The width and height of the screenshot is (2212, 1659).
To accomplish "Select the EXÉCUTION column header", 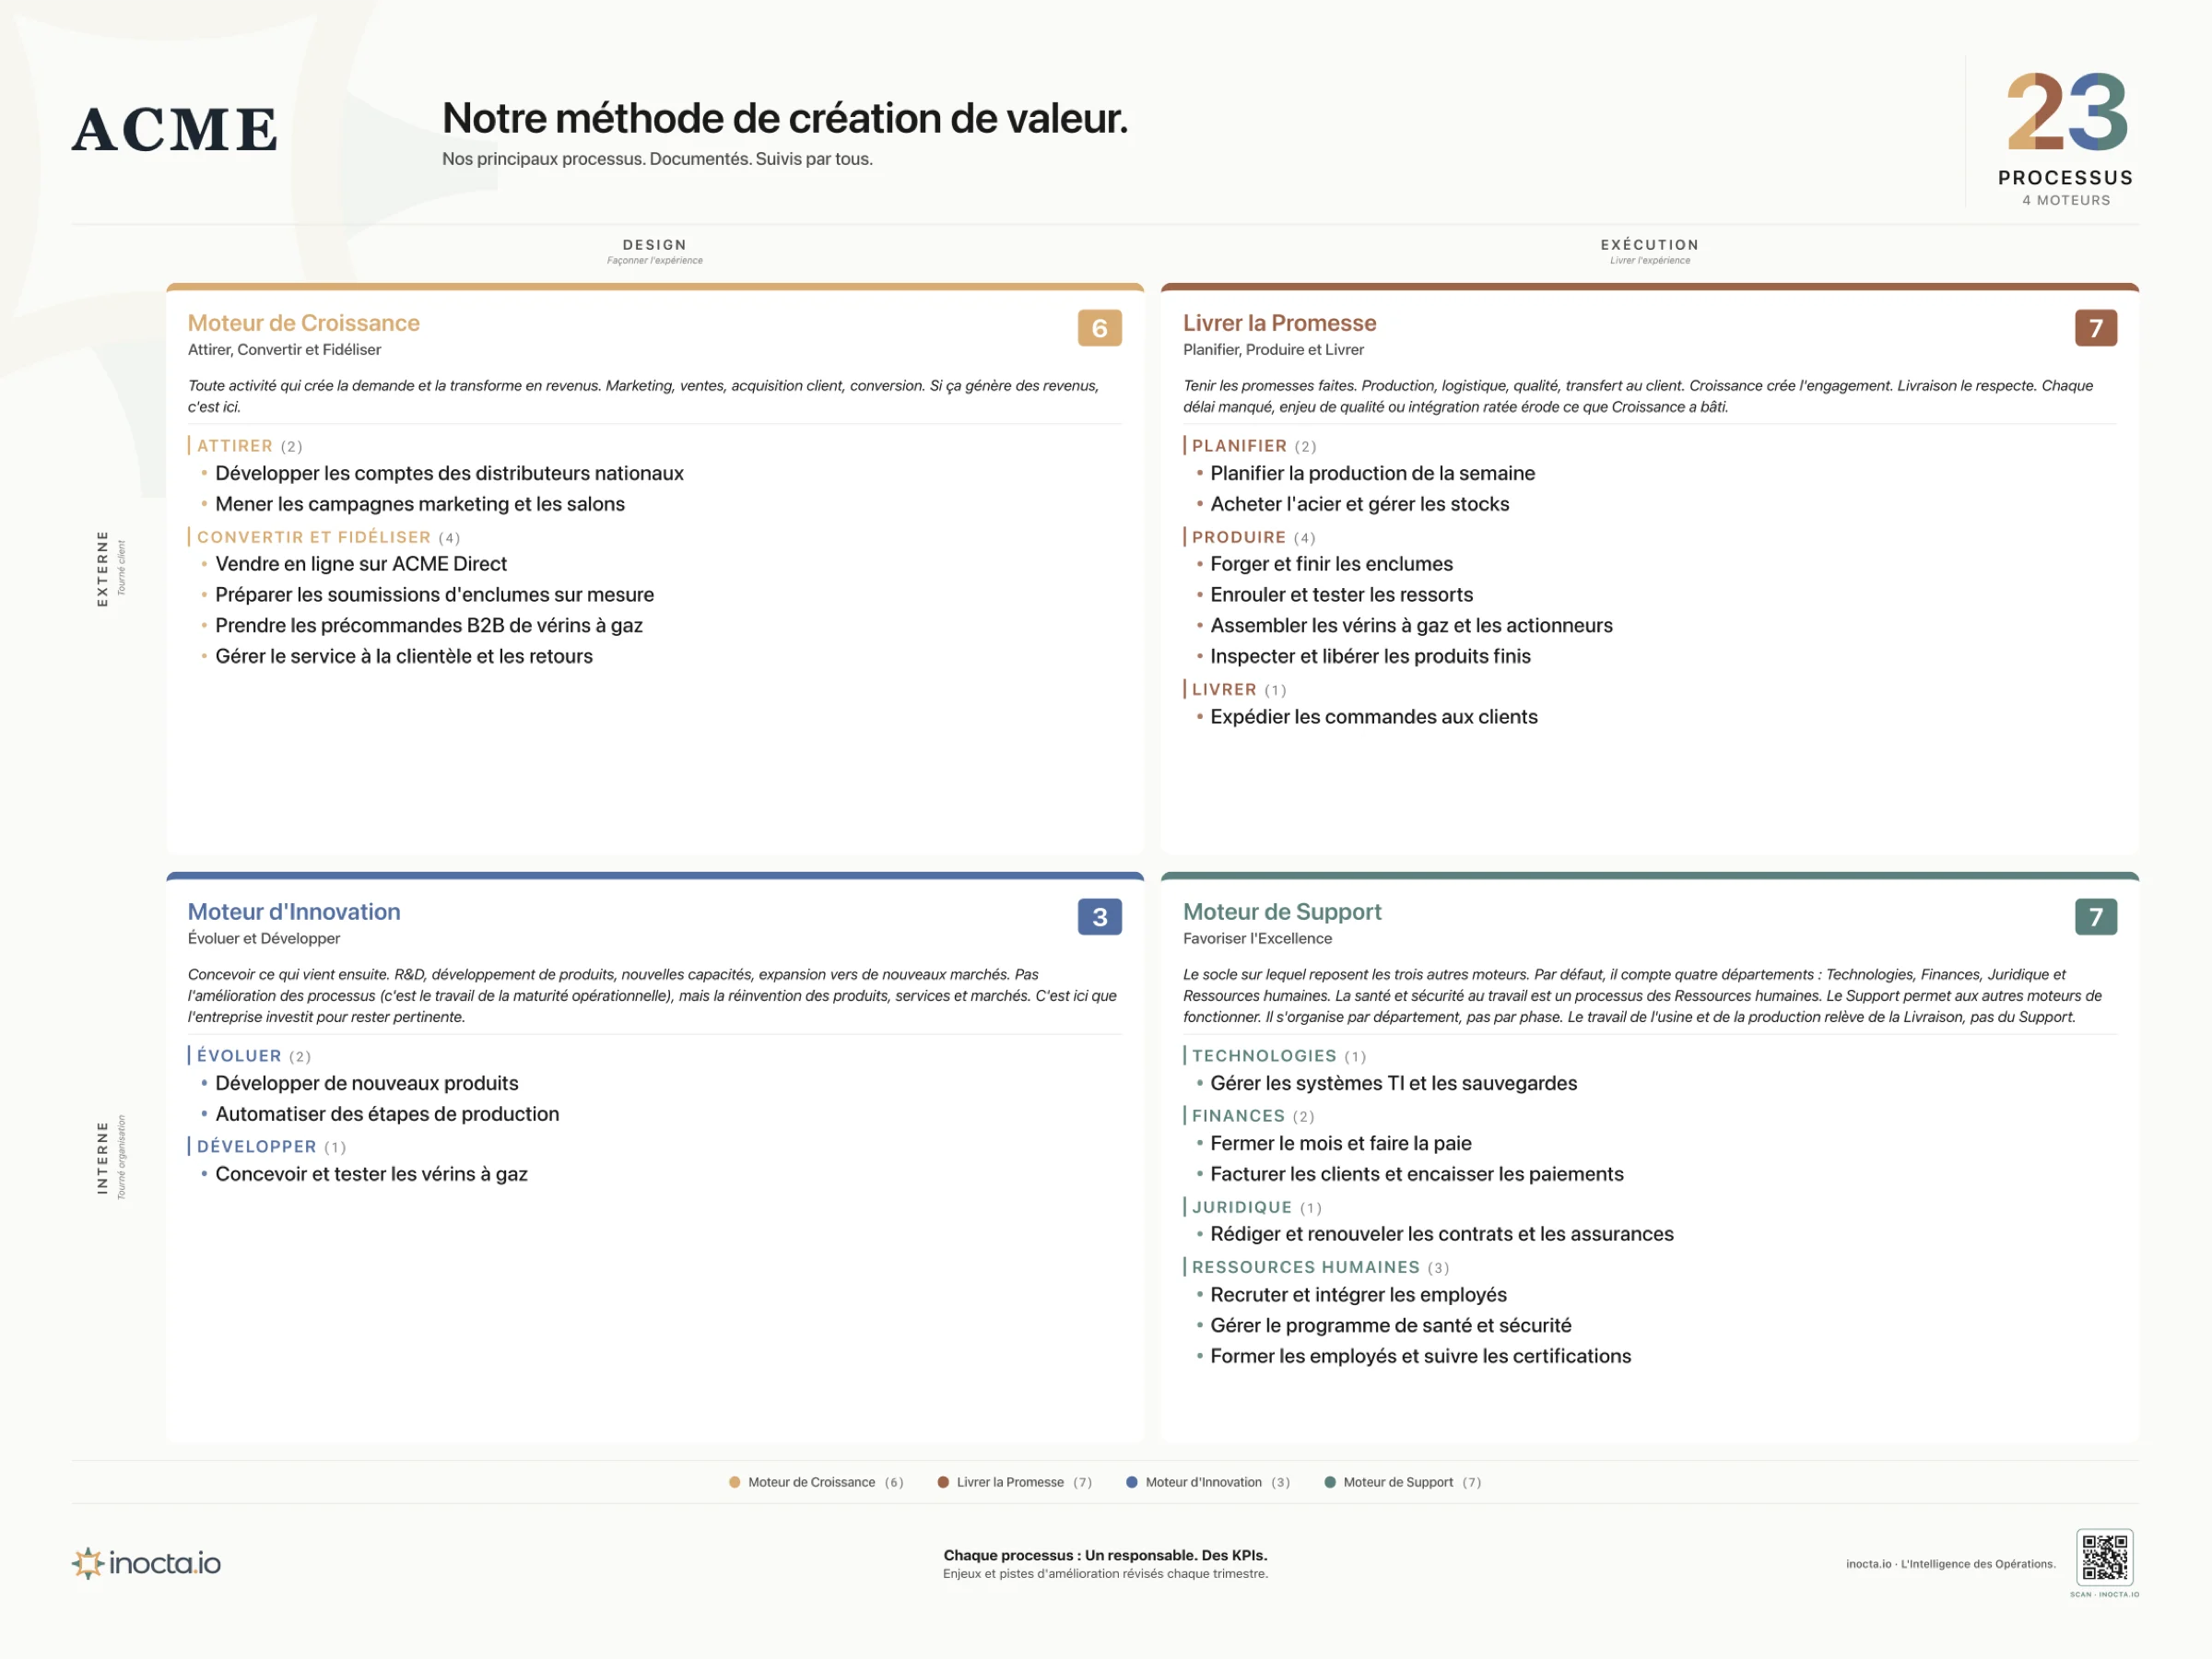I will click(x=1650, y=245).
